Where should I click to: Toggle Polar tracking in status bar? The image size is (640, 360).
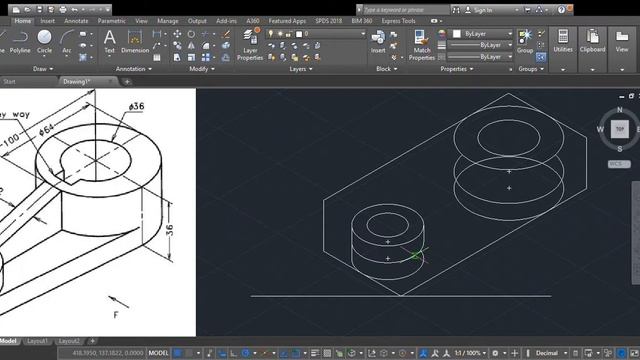[x=246, y=353]
